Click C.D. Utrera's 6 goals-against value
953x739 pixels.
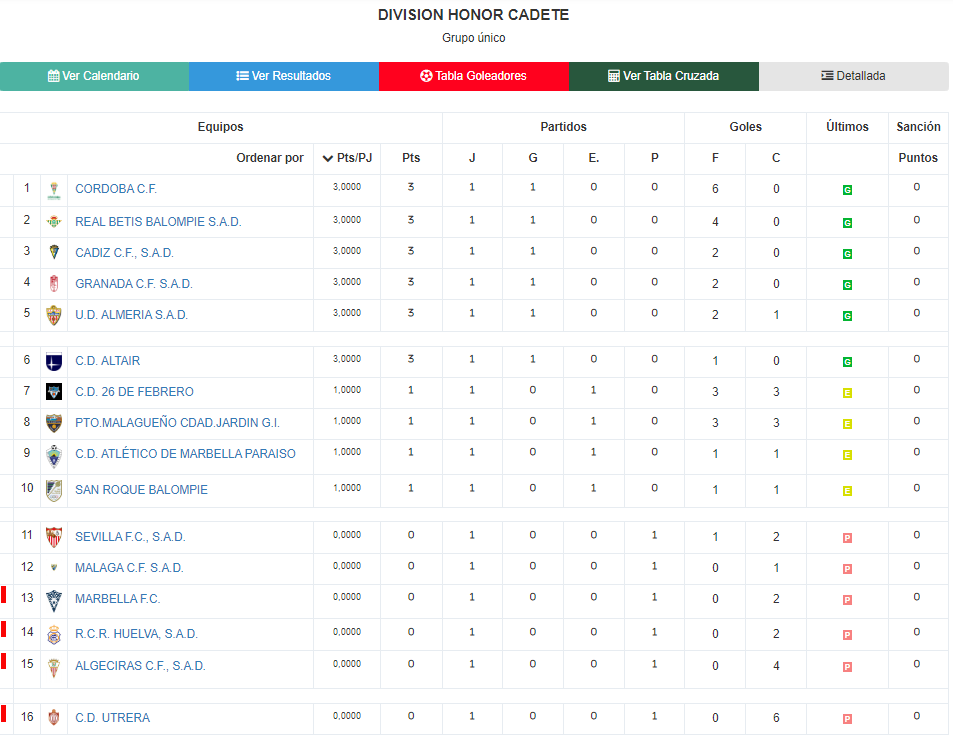pyautogui.click(x=776, y=718)
